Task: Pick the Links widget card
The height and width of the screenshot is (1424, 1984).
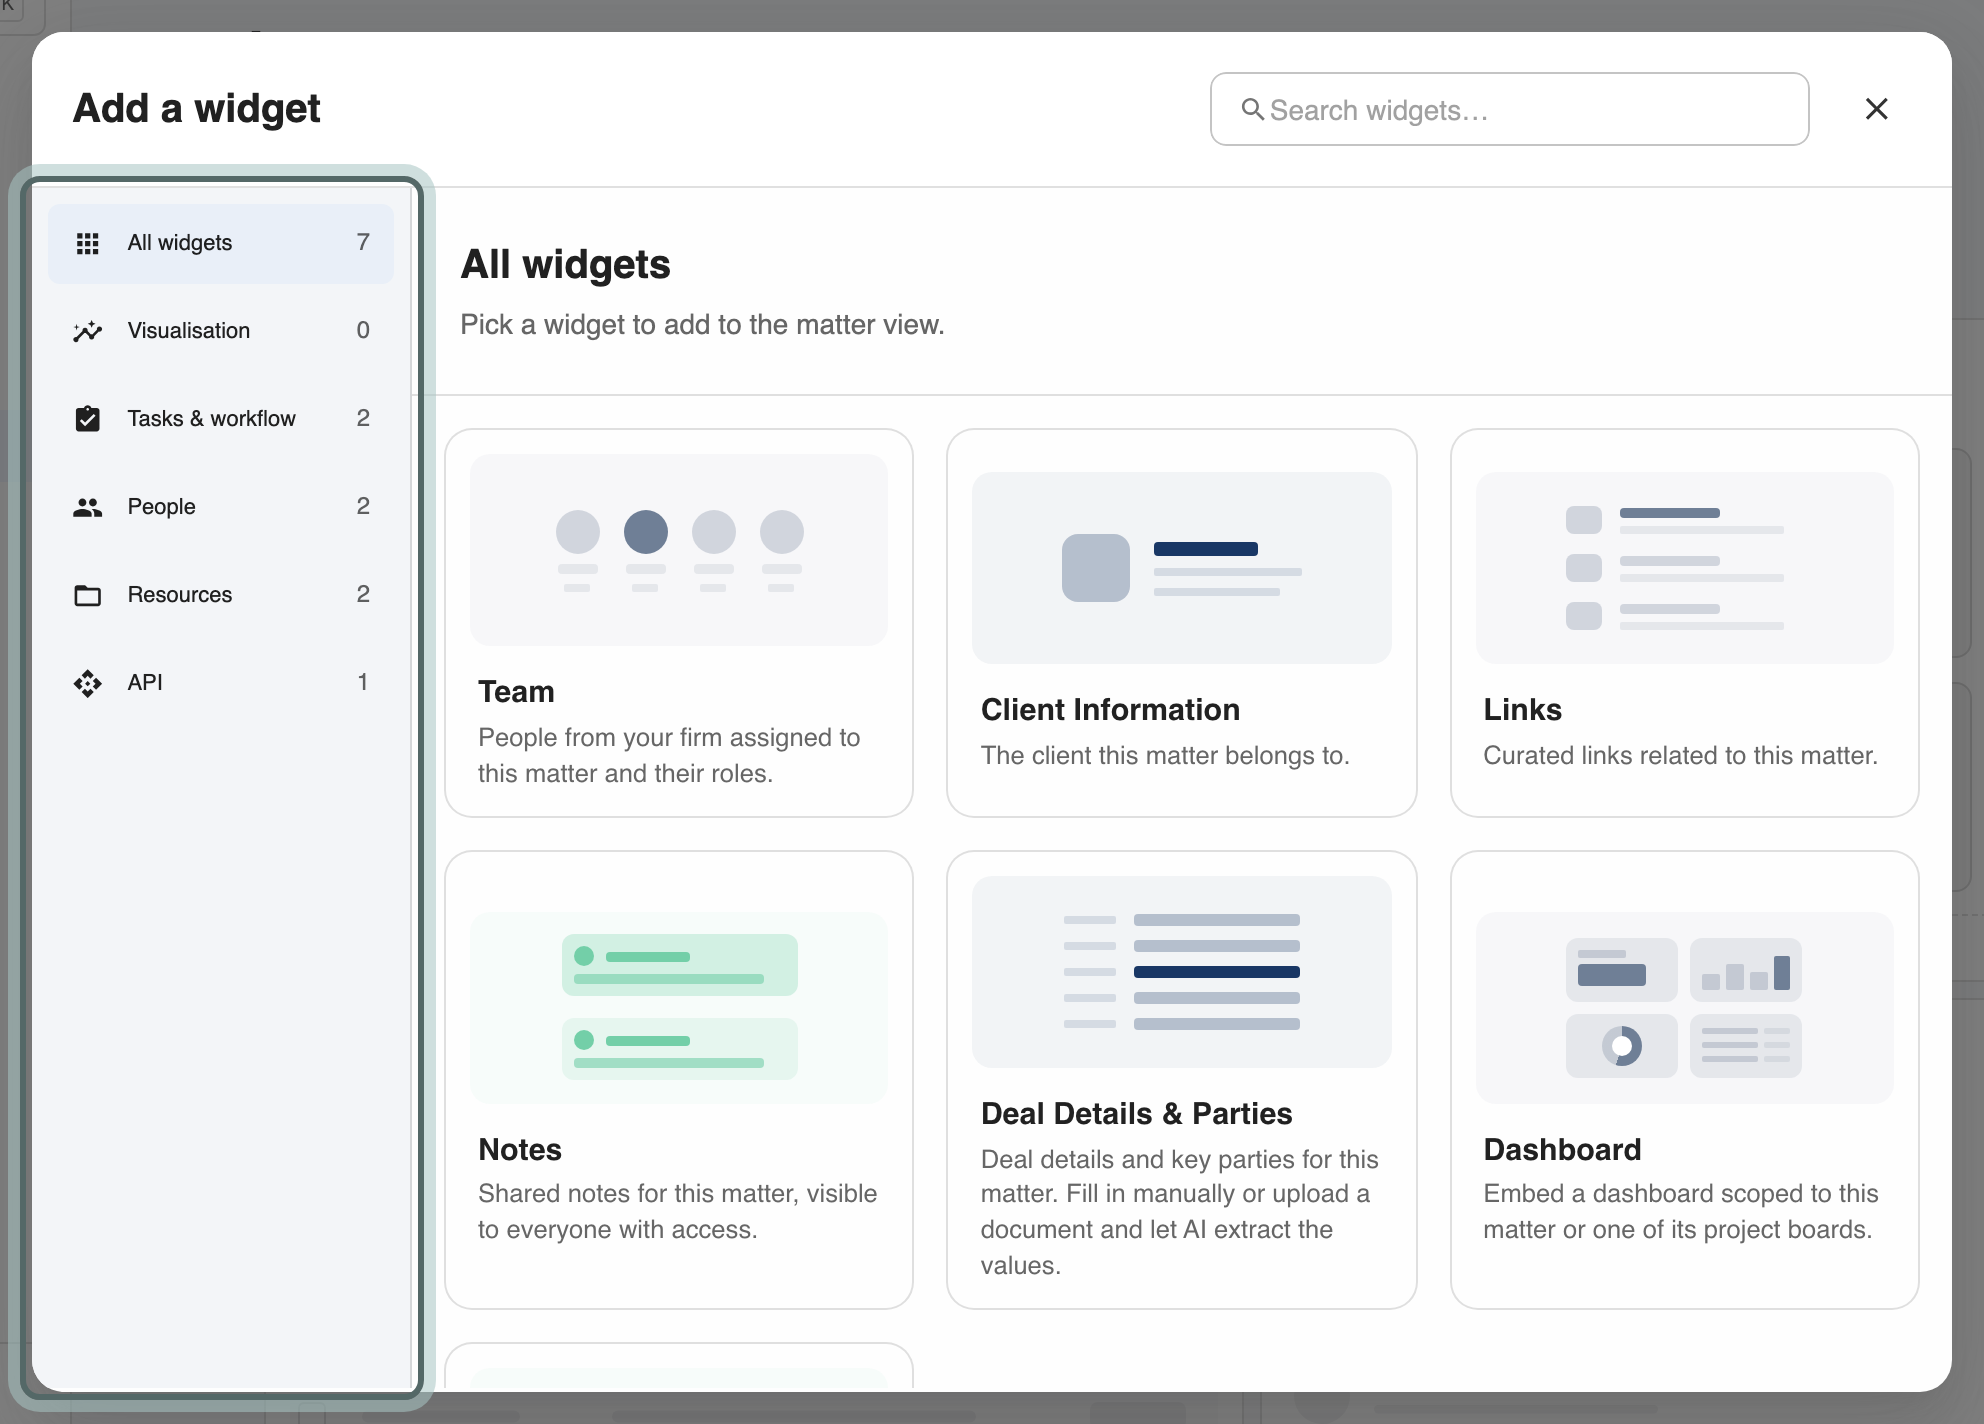Action: click(1685, 623)
